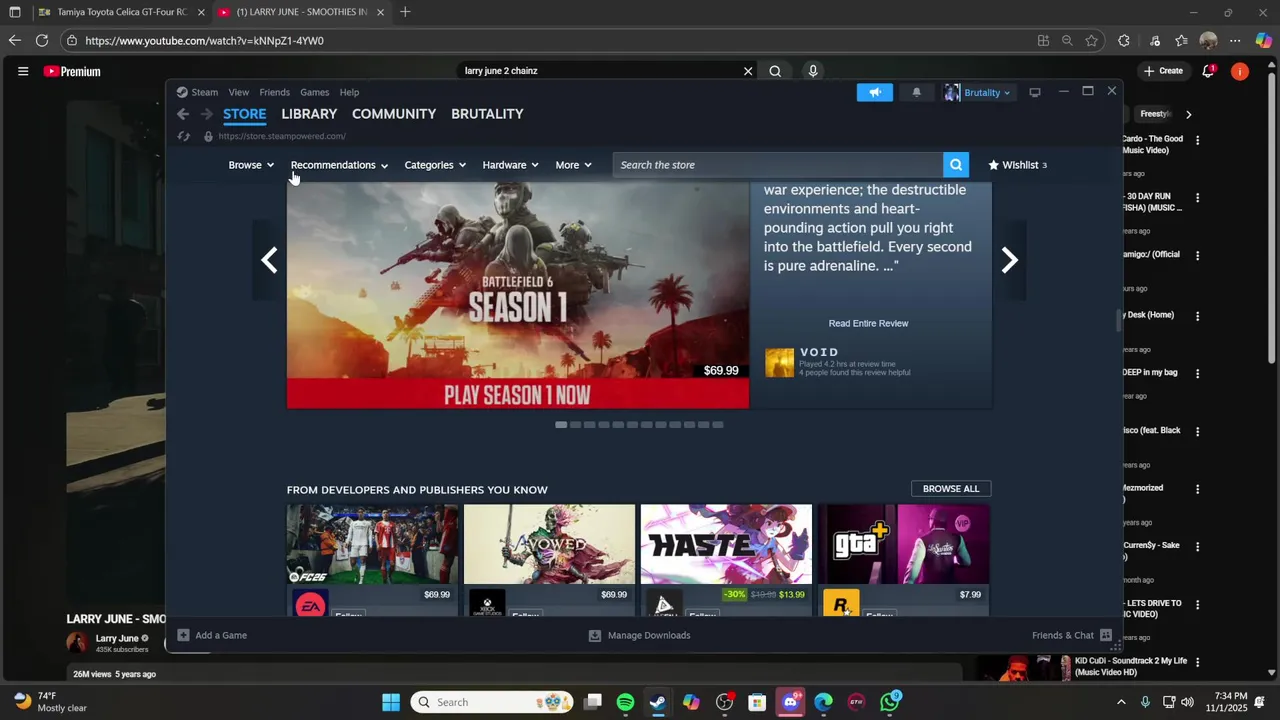Click the YouTube Create button

coord(1163,71)
